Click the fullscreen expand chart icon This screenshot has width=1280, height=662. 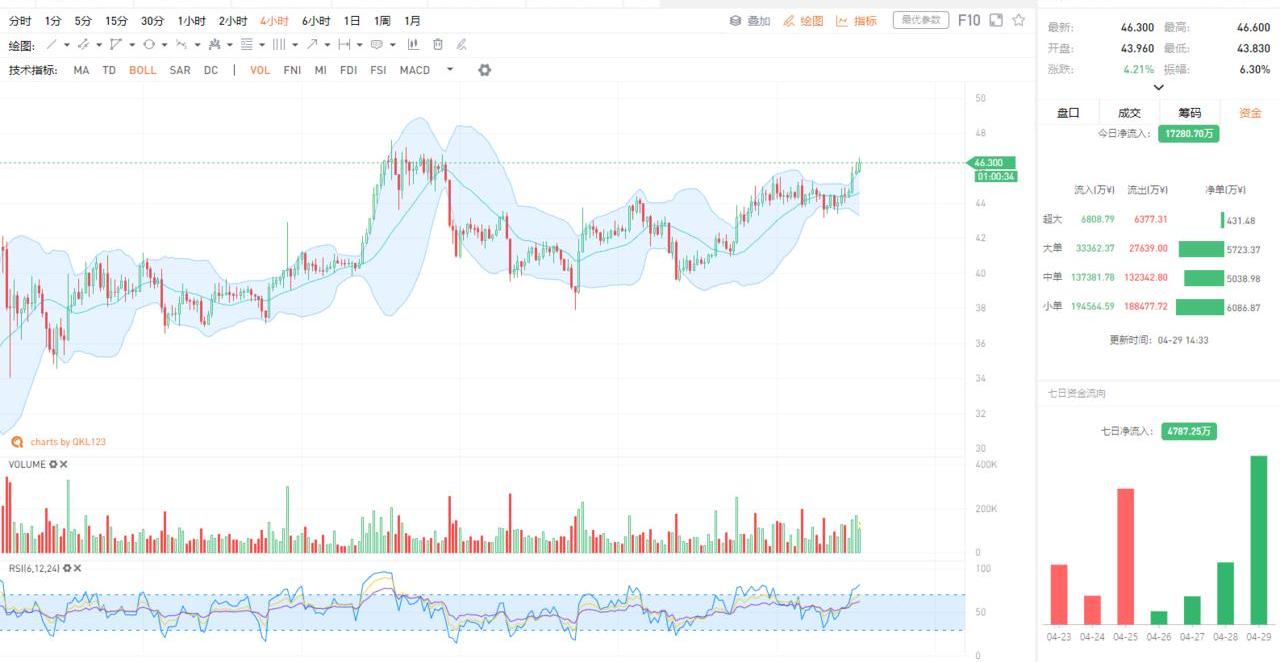(x=996, y=20)
